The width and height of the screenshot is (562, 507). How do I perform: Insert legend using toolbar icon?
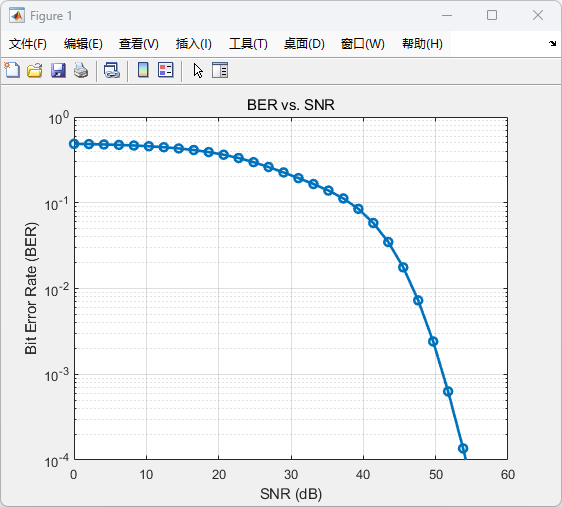[x=166, y=70]
